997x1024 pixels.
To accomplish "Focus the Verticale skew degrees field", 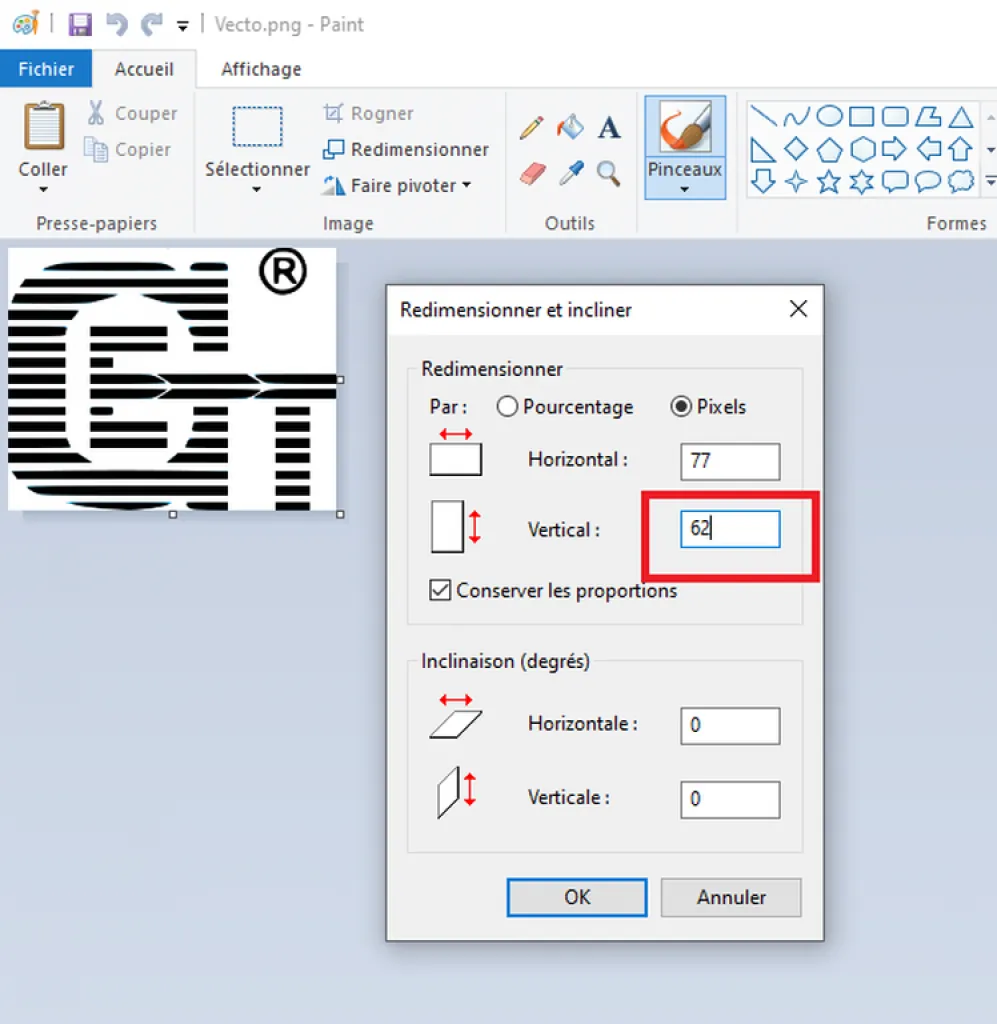I will click(x=730, y=799).
